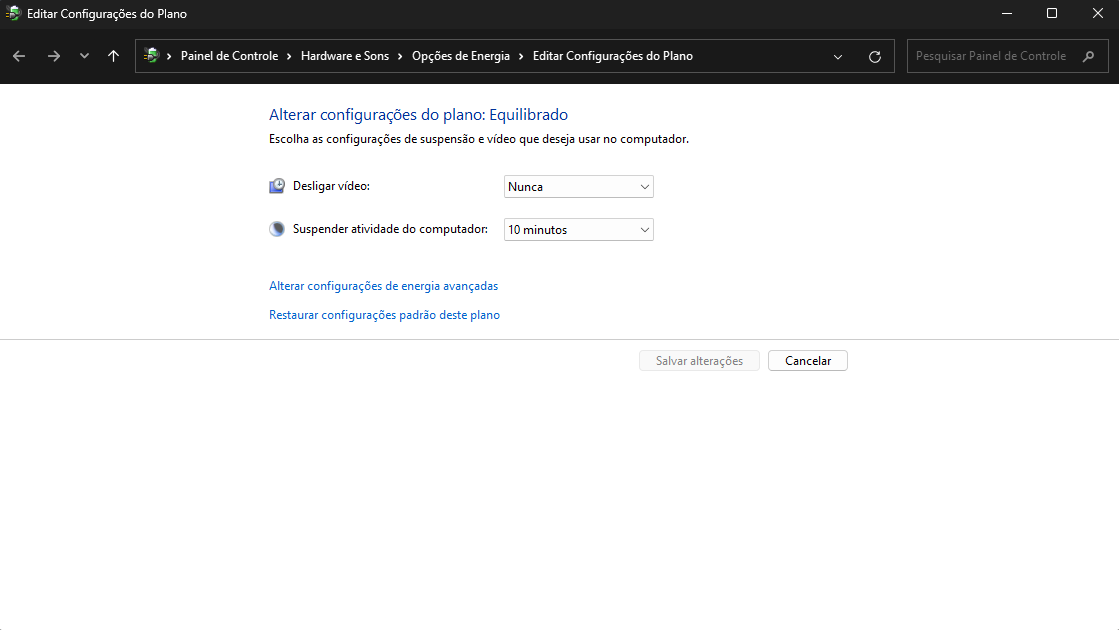Open Alterar configurações de energia avançadas
This screenshot has height=630, width=1119.
(x=383, y=286)
